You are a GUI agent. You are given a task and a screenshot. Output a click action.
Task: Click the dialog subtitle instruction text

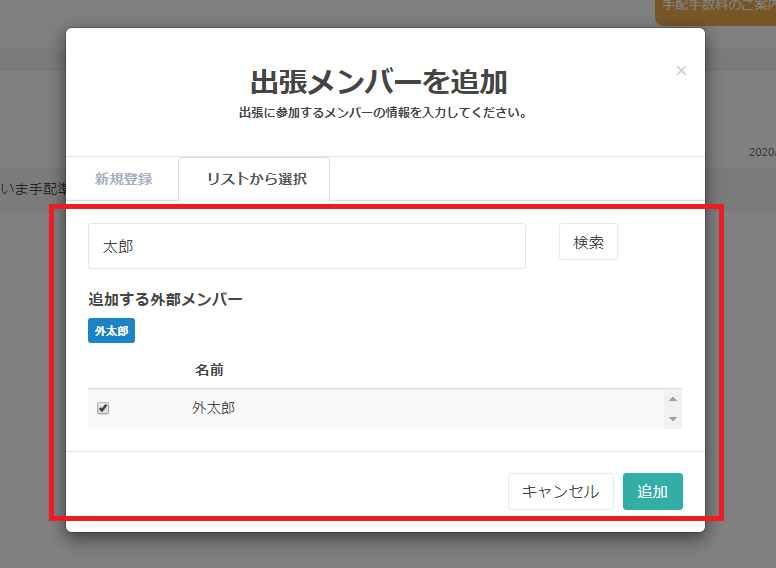[382, 113]
